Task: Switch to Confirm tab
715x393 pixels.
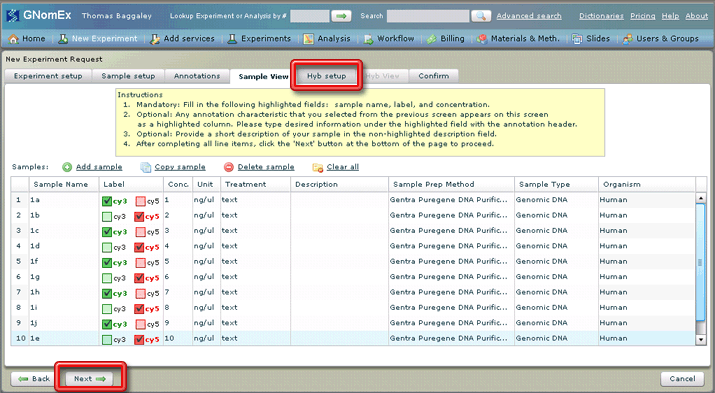Action: (x=434, y=76)
